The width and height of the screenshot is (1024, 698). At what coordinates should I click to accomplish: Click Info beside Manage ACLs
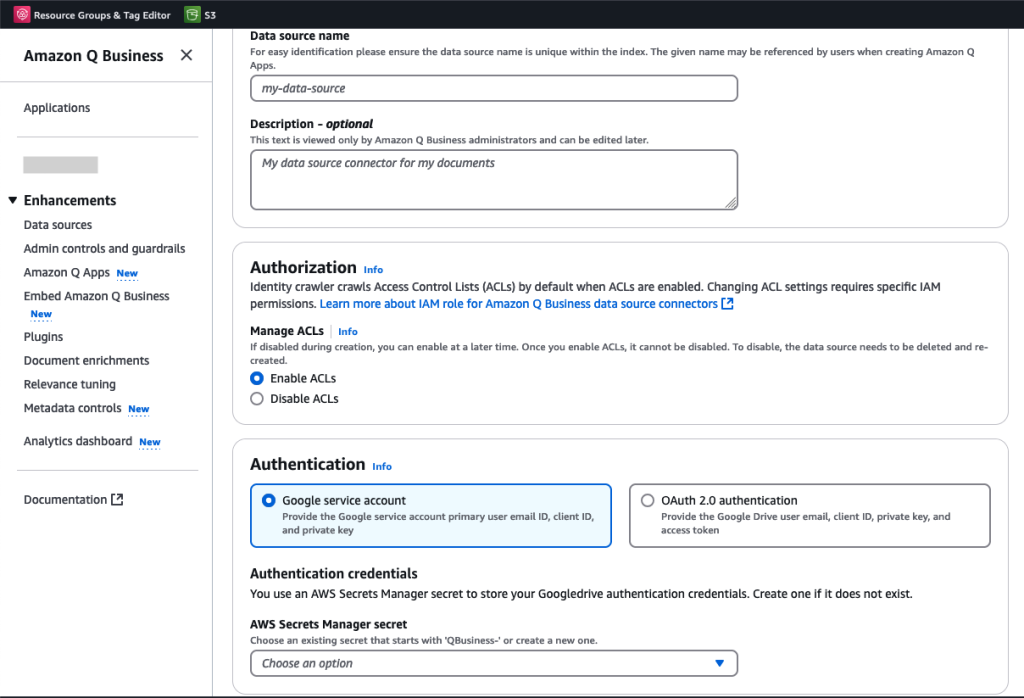pyautogui.click(x=347, y=331)
